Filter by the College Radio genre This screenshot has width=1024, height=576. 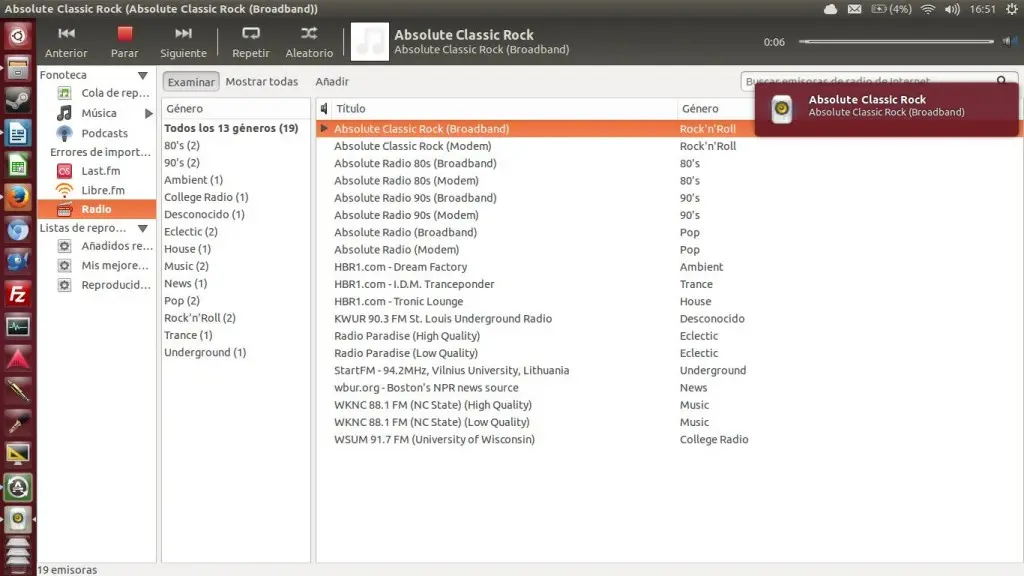(x=206, y=197)
